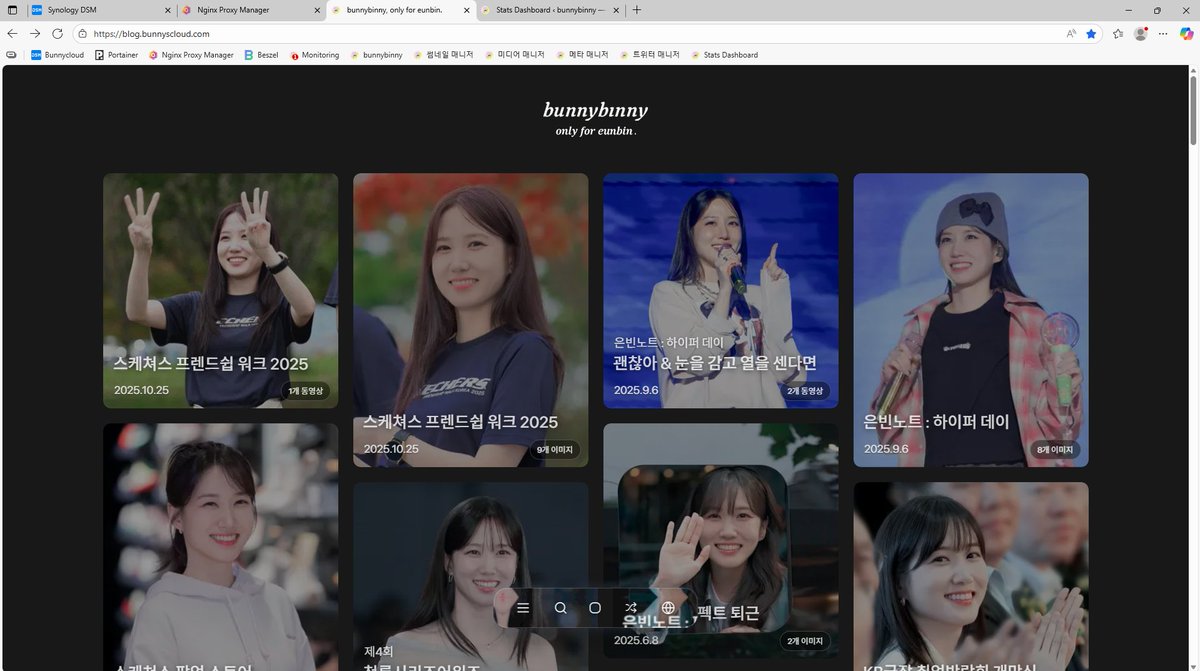Open the tab actions menu icon
1200x671 pixels.
click(12, 10)
